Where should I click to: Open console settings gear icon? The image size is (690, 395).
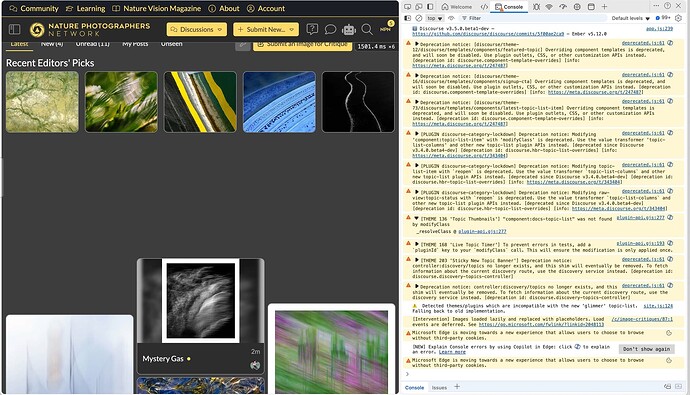(678, 18)
